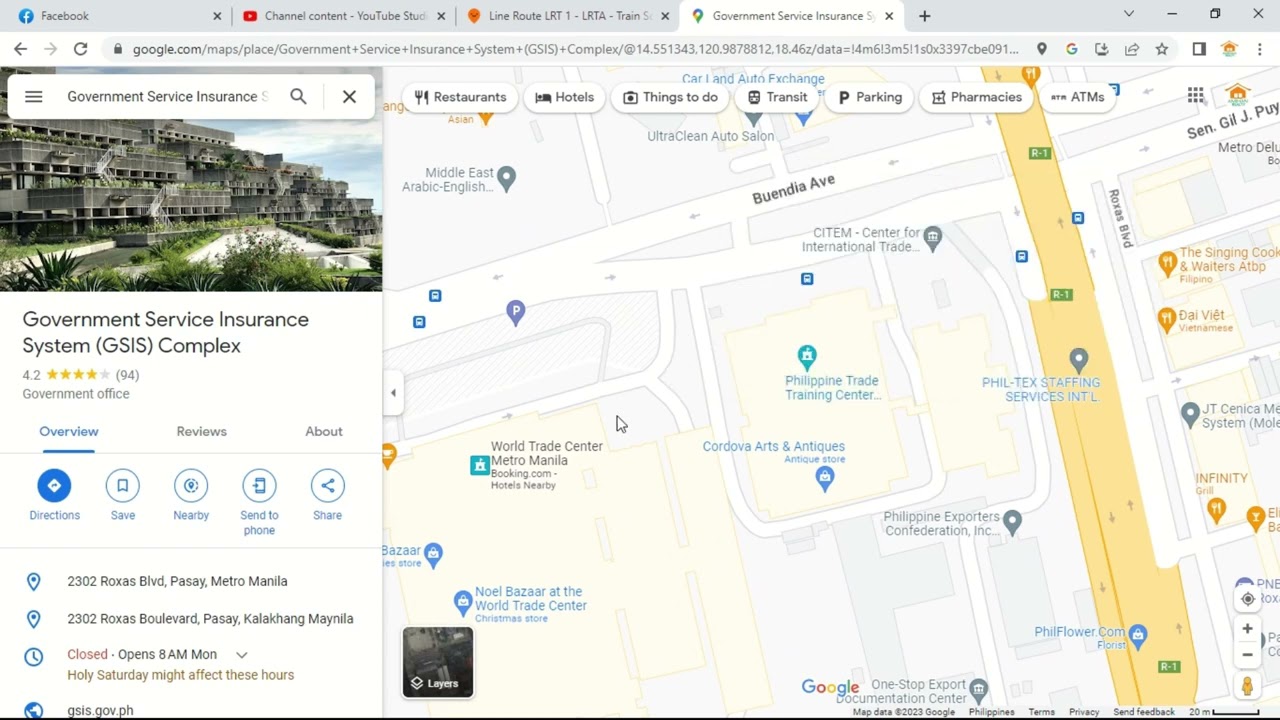The width and height of the screenshot is (1280, 720).
Task: Click the Noel Bazaar map pin
Action: (462, 602)
